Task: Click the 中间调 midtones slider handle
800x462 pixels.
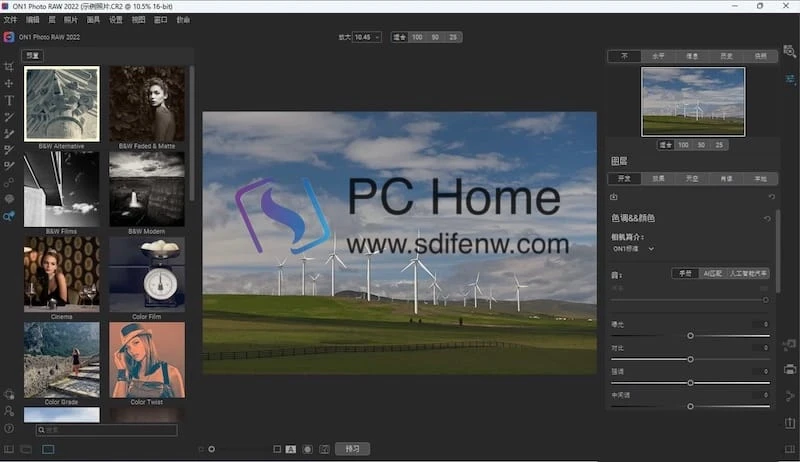Action: [690, 406]
